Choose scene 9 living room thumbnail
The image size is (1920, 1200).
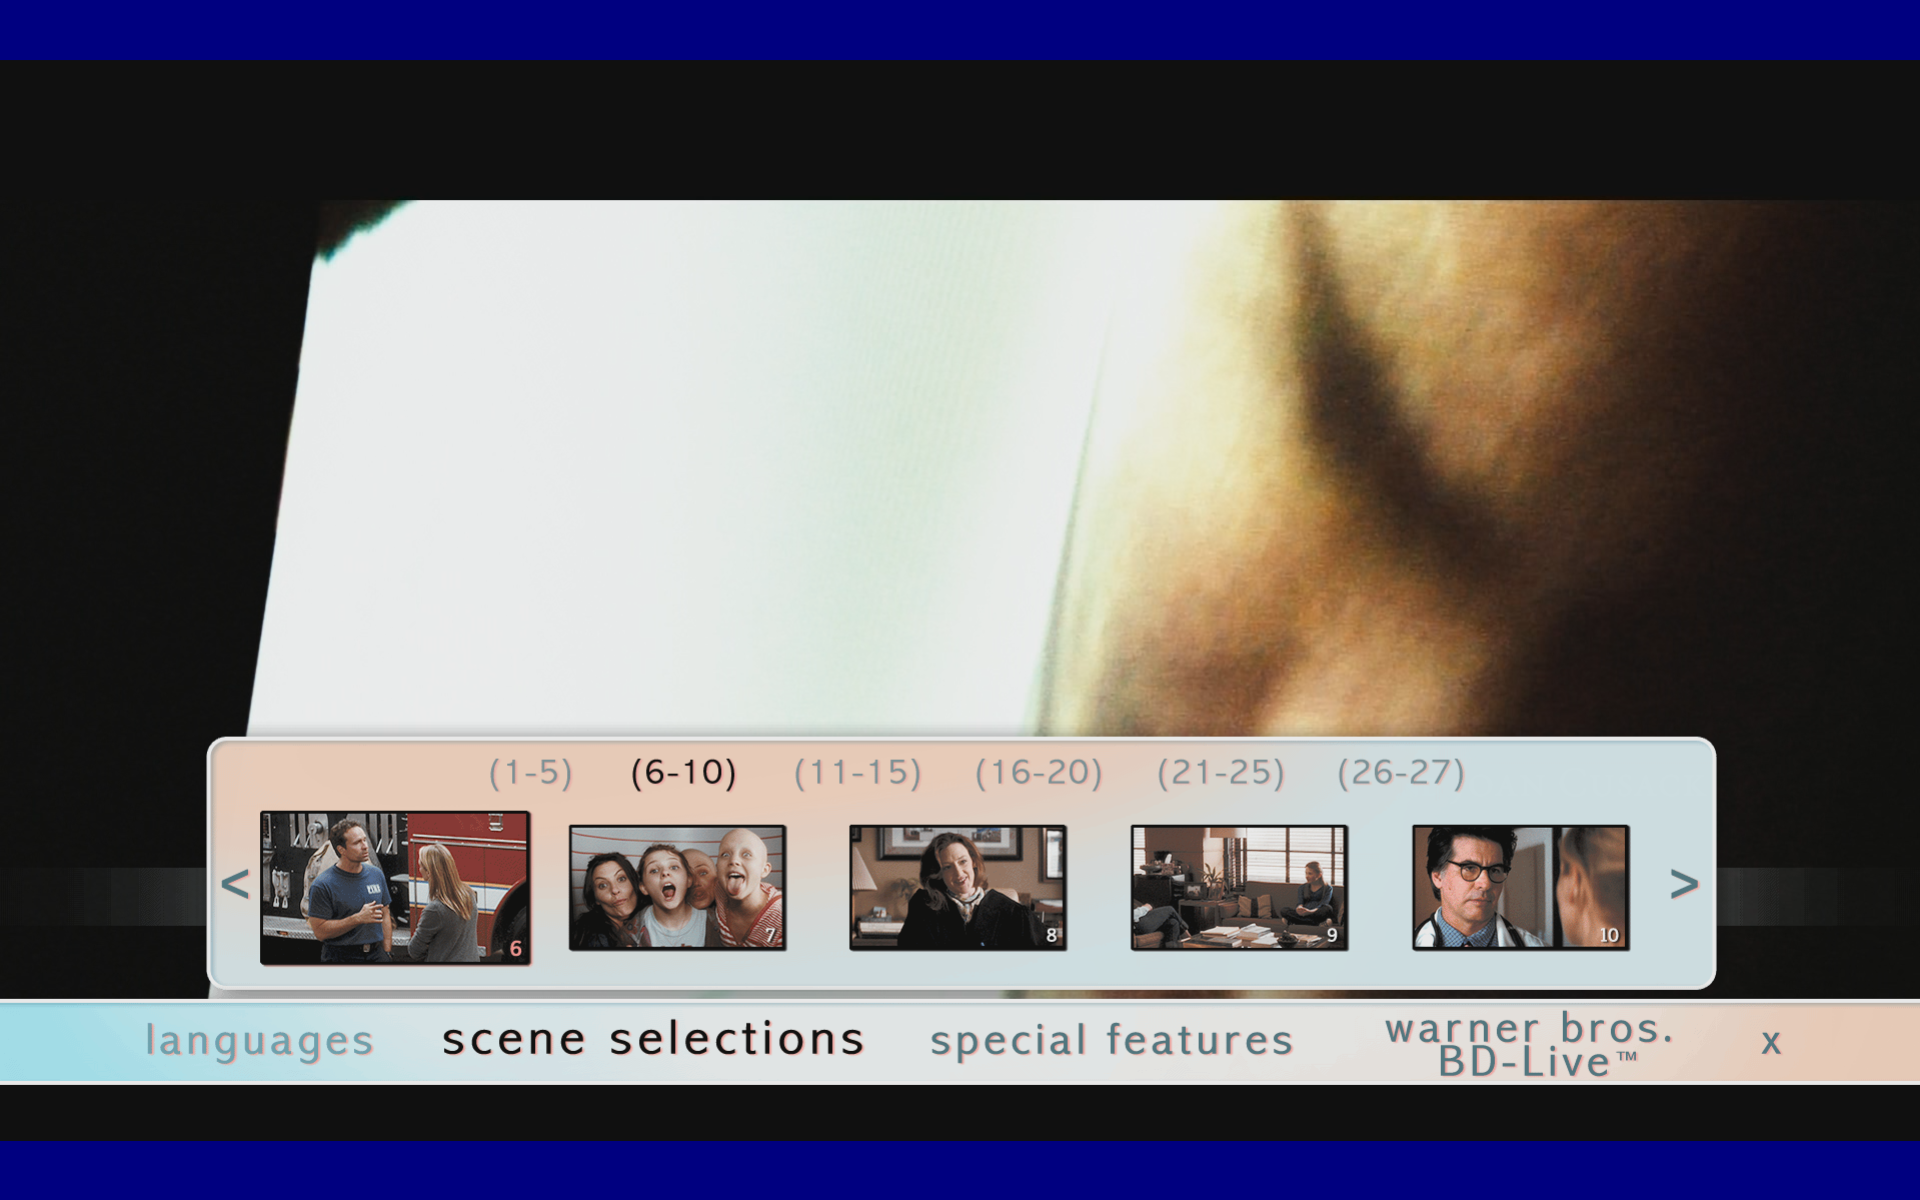coord(1239,888)
